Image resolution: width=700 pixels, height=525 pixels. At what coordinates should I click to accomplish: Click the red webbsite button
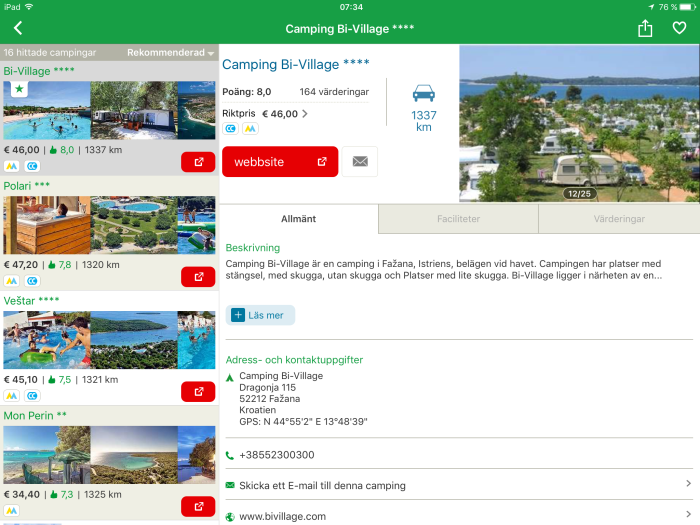tap(280, 162)
